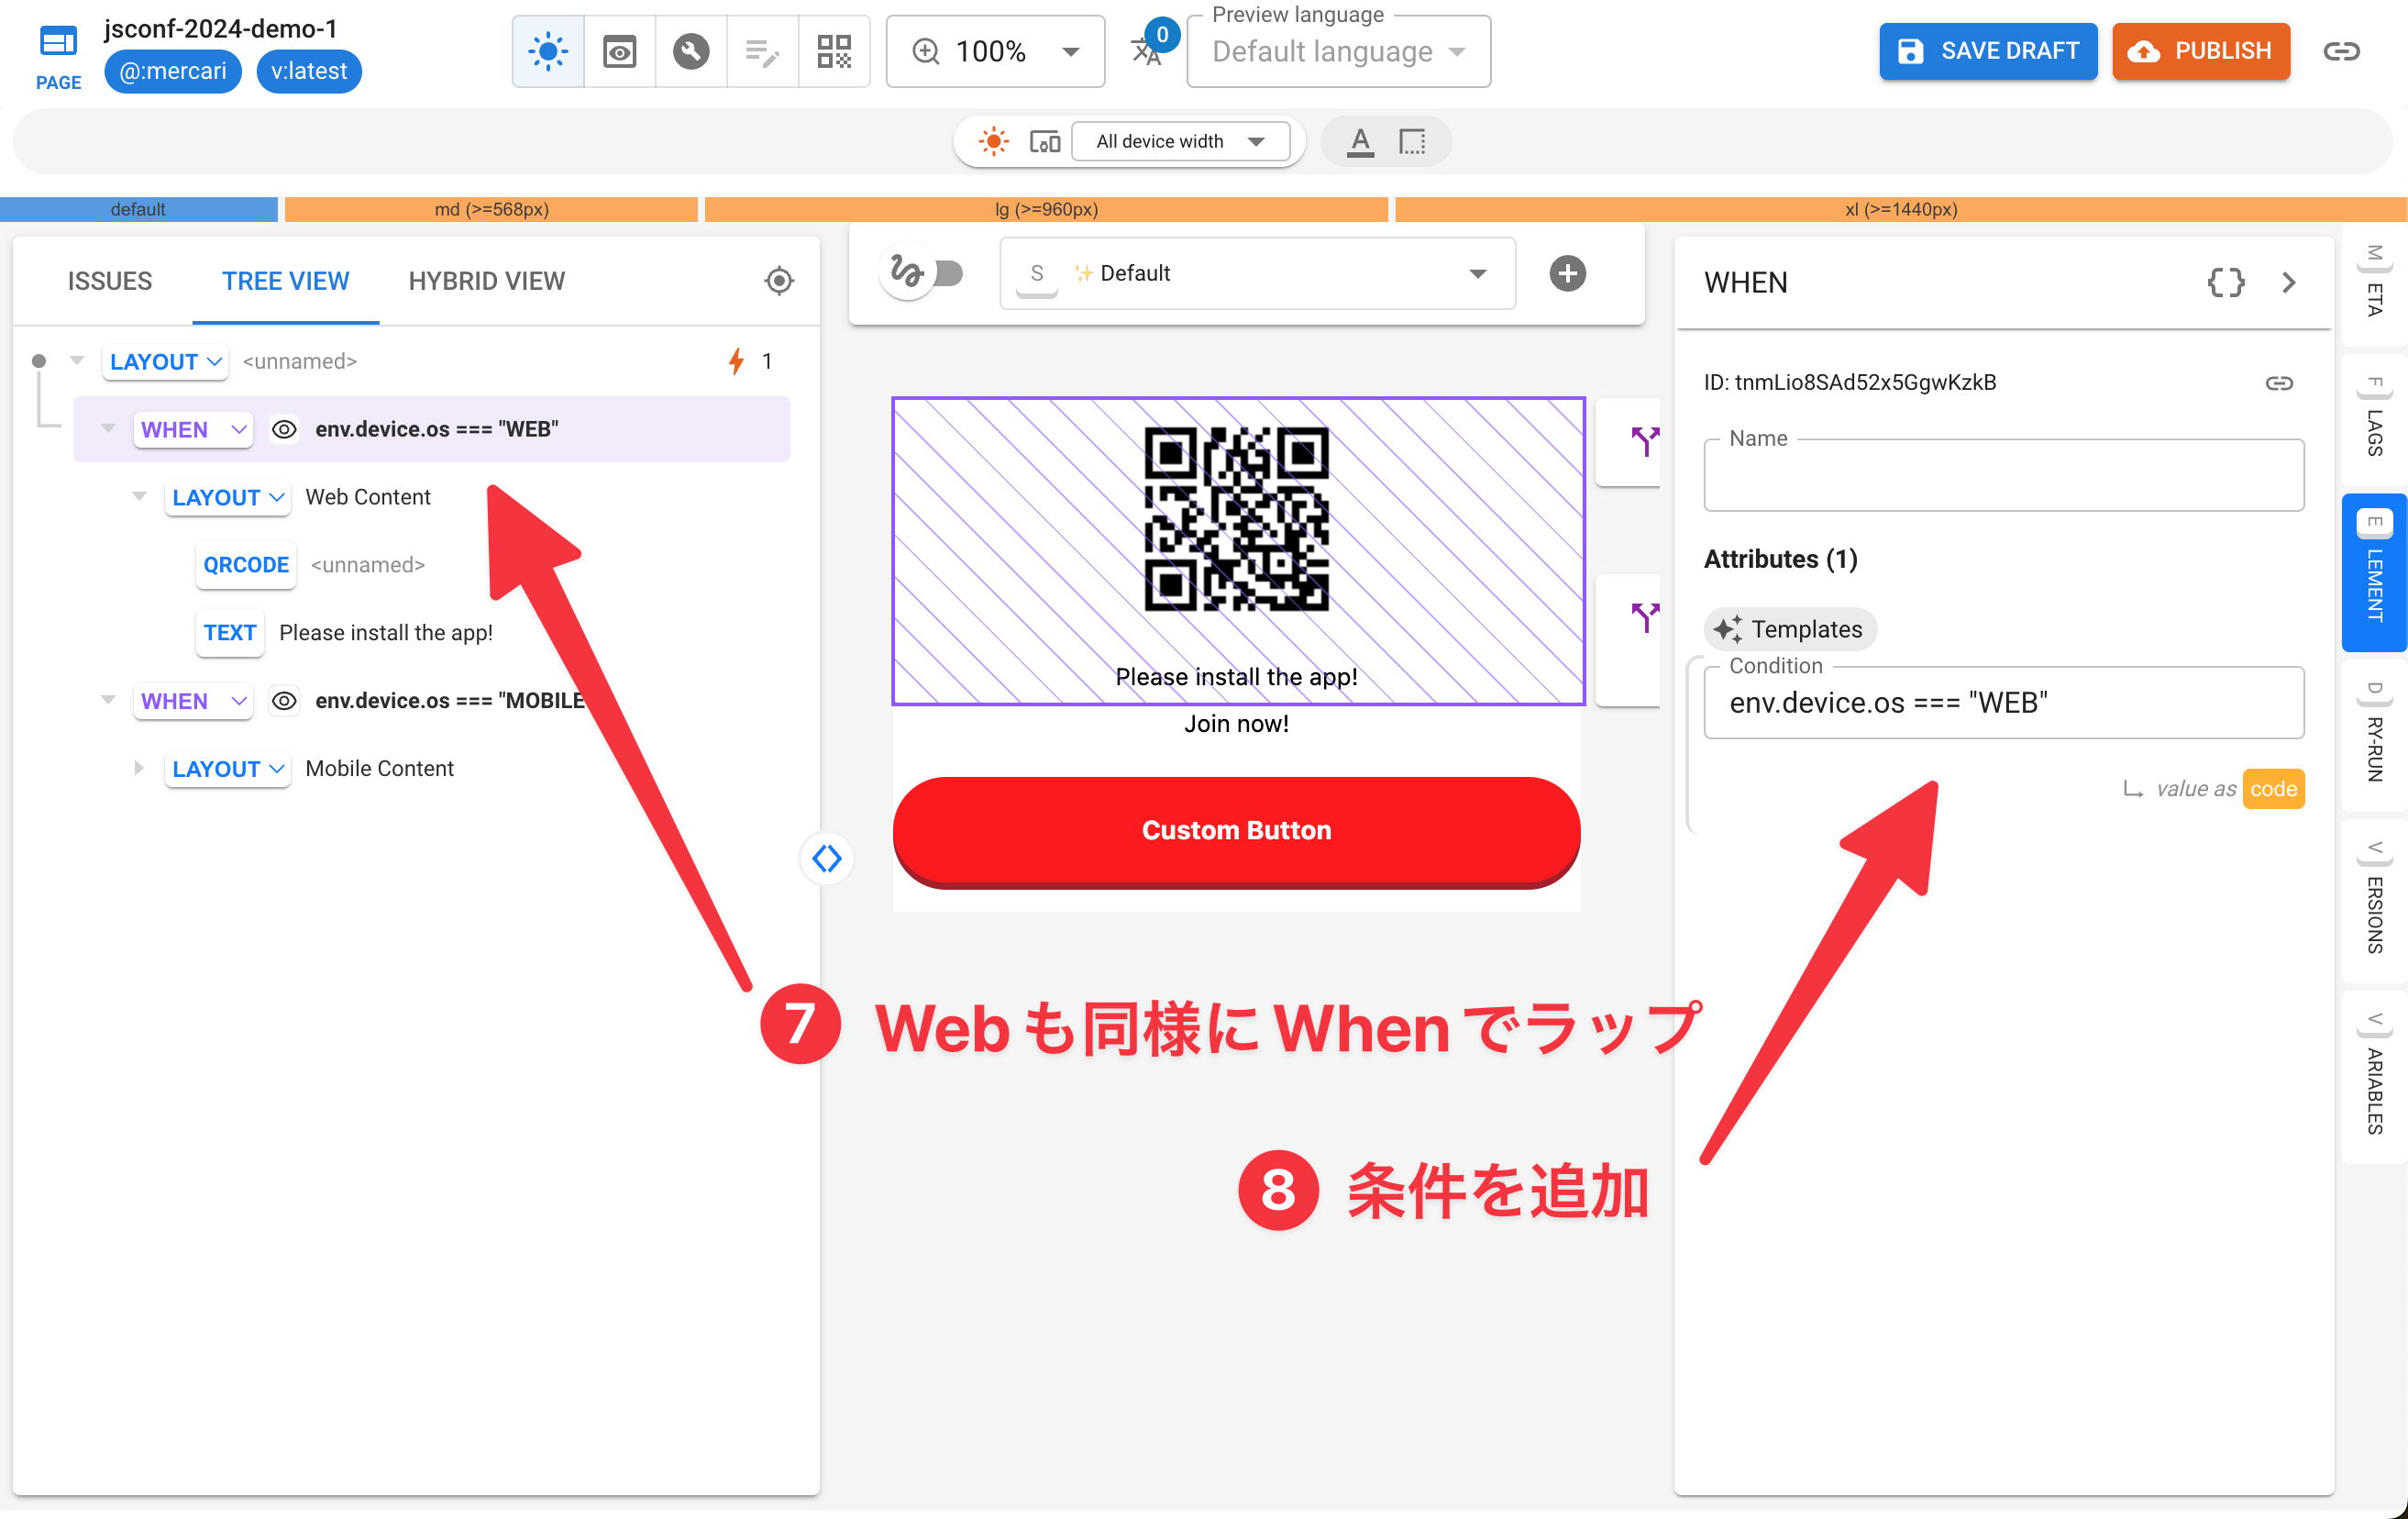Open the VARIABLES side tab
The width and height of the screenshot is (2408, 1519).
click(x=2375, y=1075)
